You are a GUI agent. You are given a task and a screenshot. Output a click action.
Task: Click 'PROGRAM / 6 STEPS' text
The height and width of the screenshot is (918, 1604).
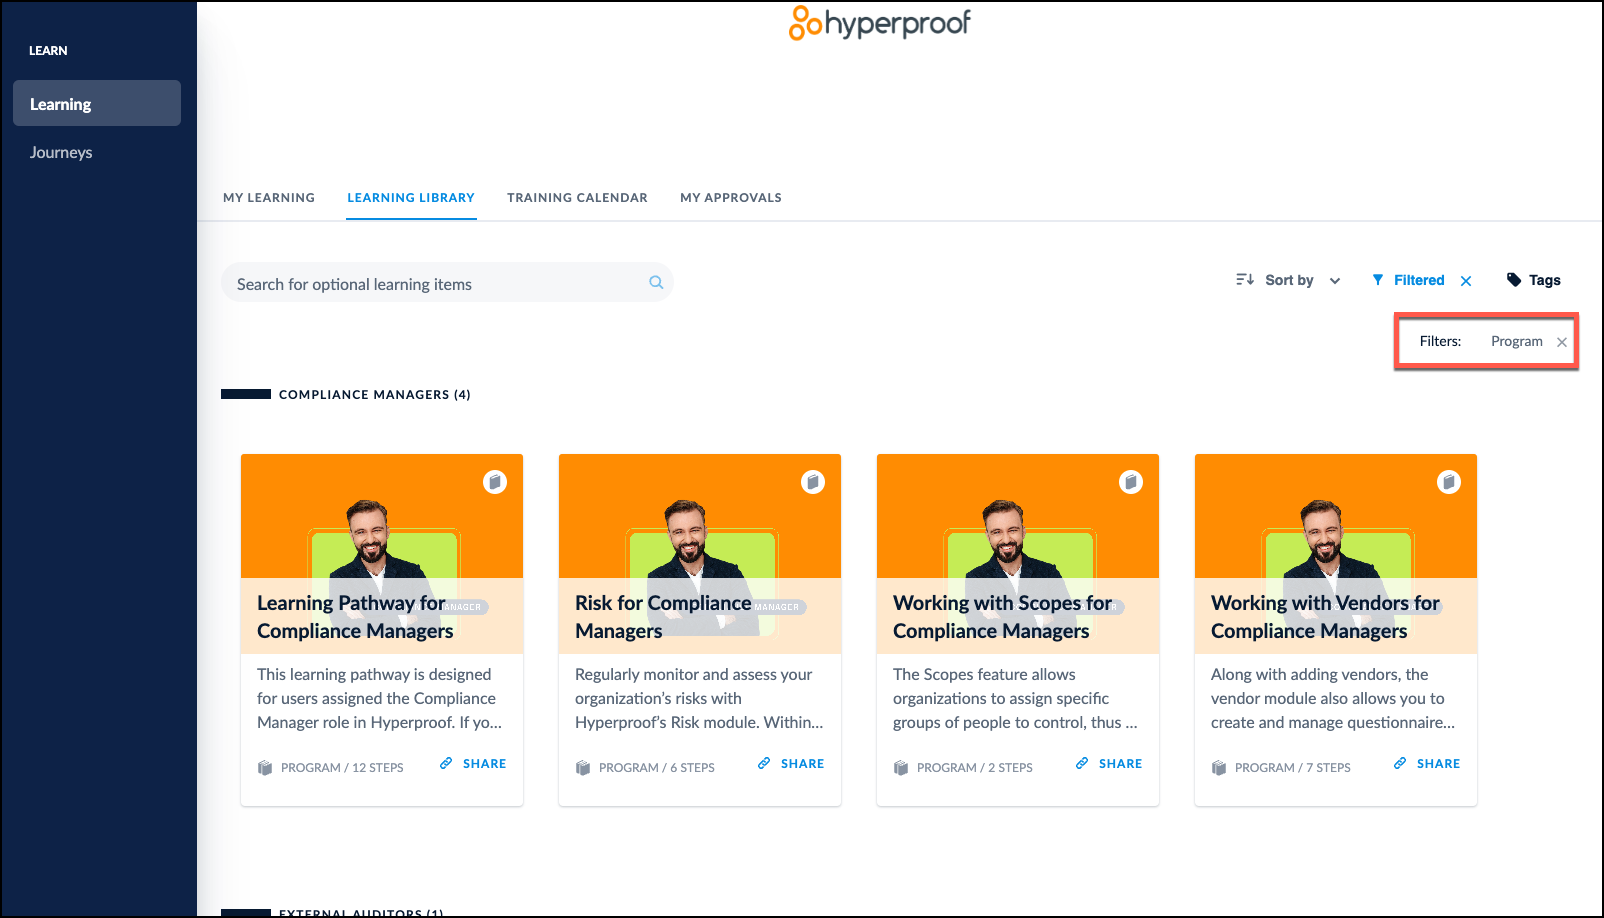(x=657, y=768)
